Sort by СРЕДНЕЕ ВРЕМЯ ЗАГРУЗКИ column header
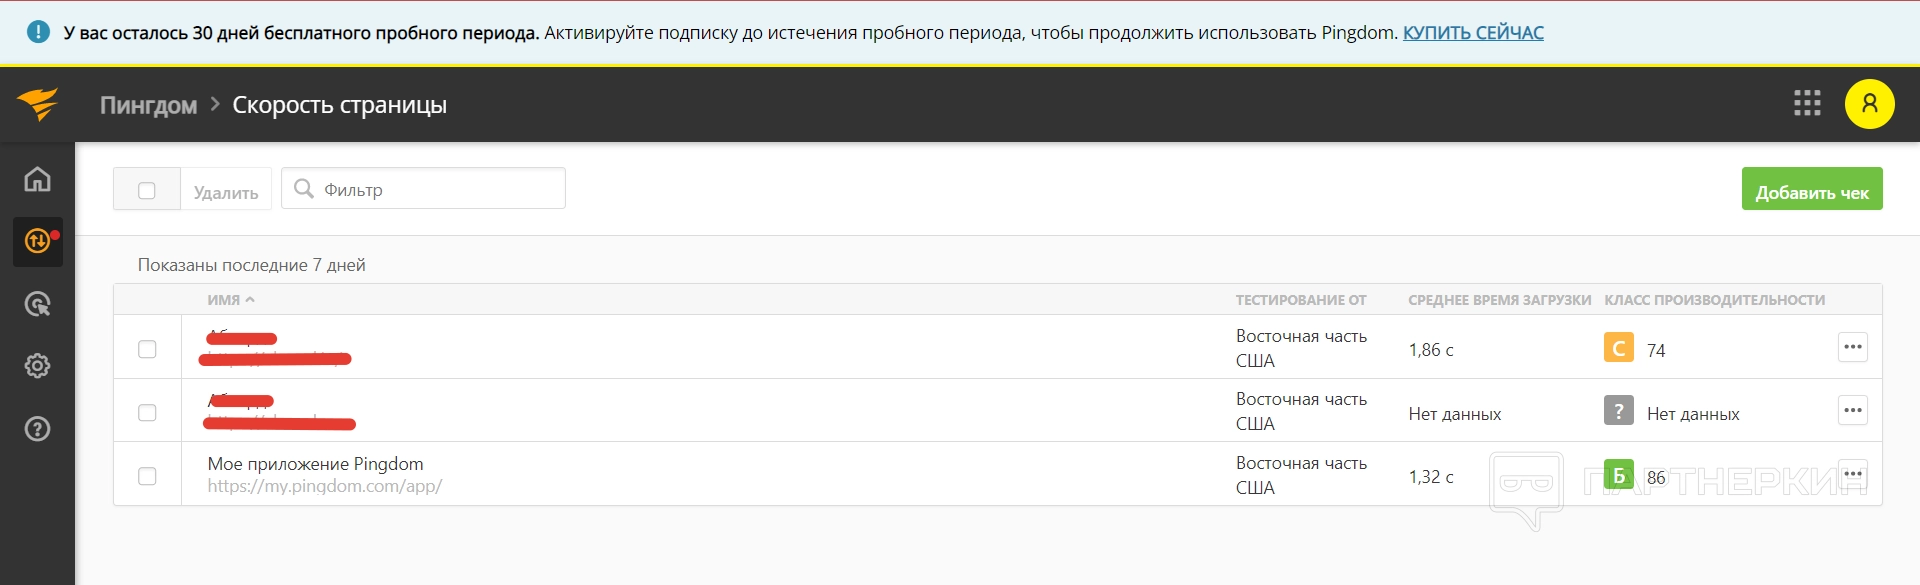The height and width of the screenshot is (585, 1920). click(1498, 300)
